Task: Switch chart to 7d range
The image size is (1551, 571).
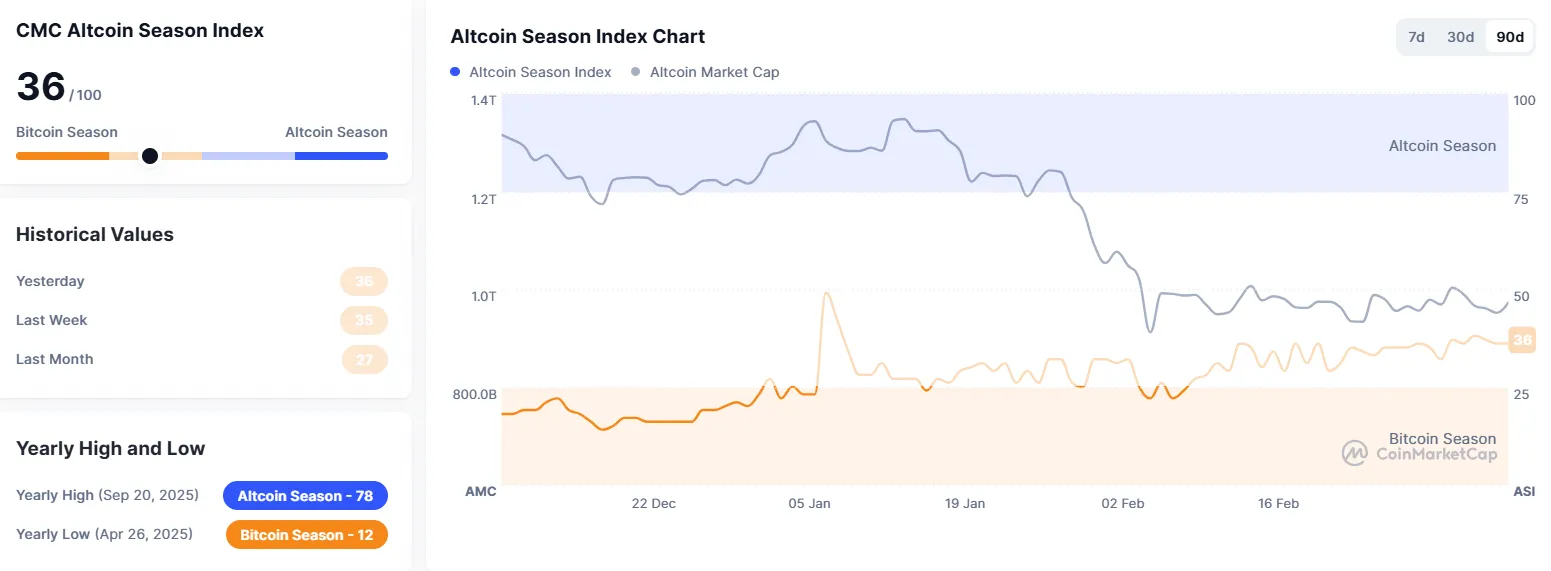Action: 1416,37
